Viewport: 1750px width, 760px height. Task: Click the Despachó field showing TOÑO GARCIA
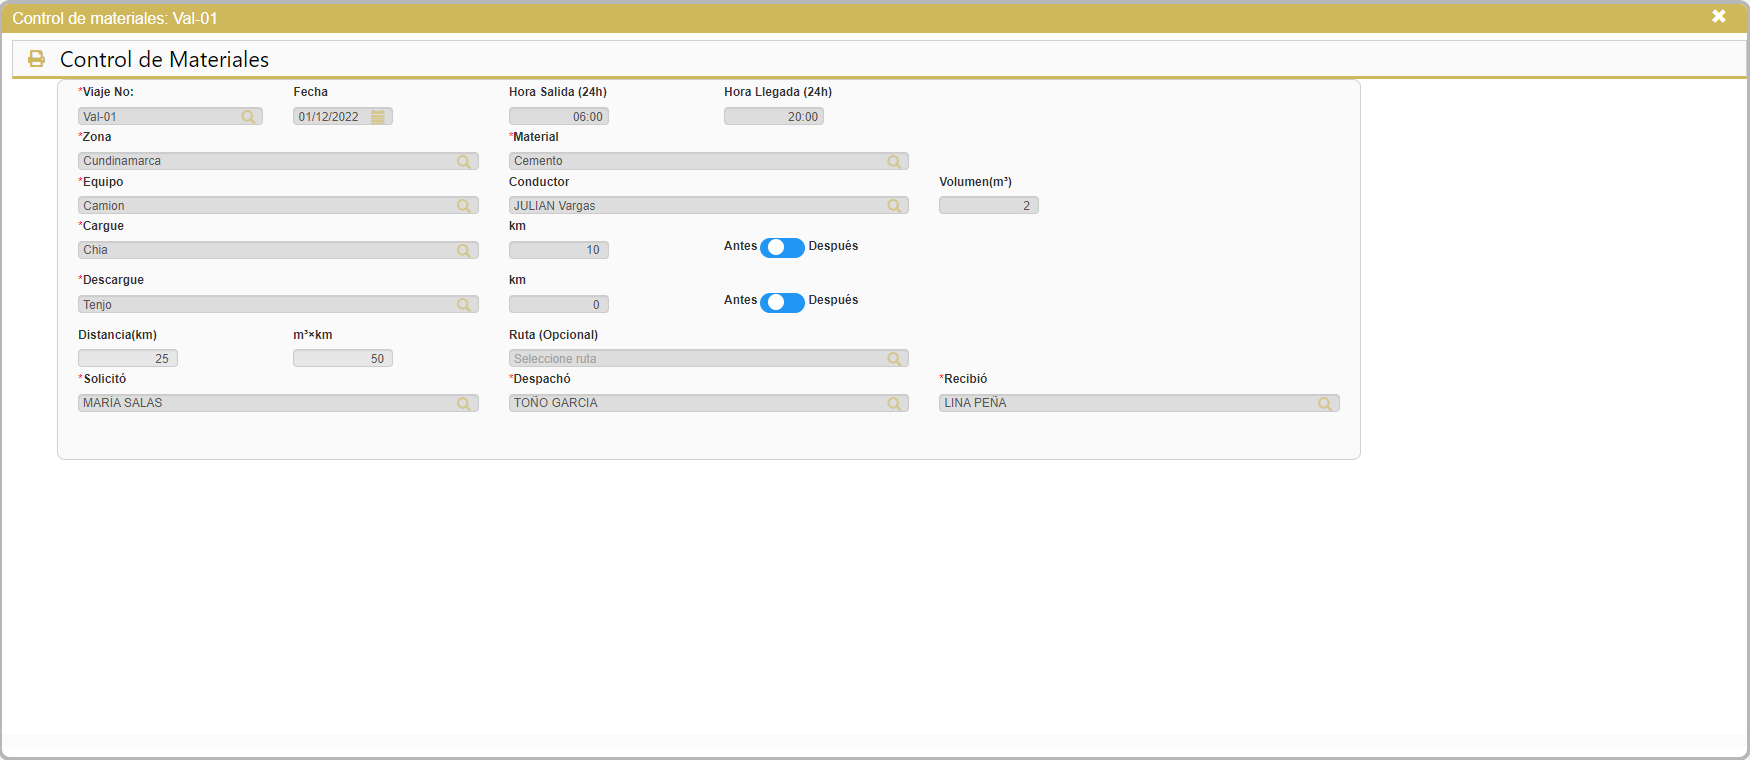[709, 403]
